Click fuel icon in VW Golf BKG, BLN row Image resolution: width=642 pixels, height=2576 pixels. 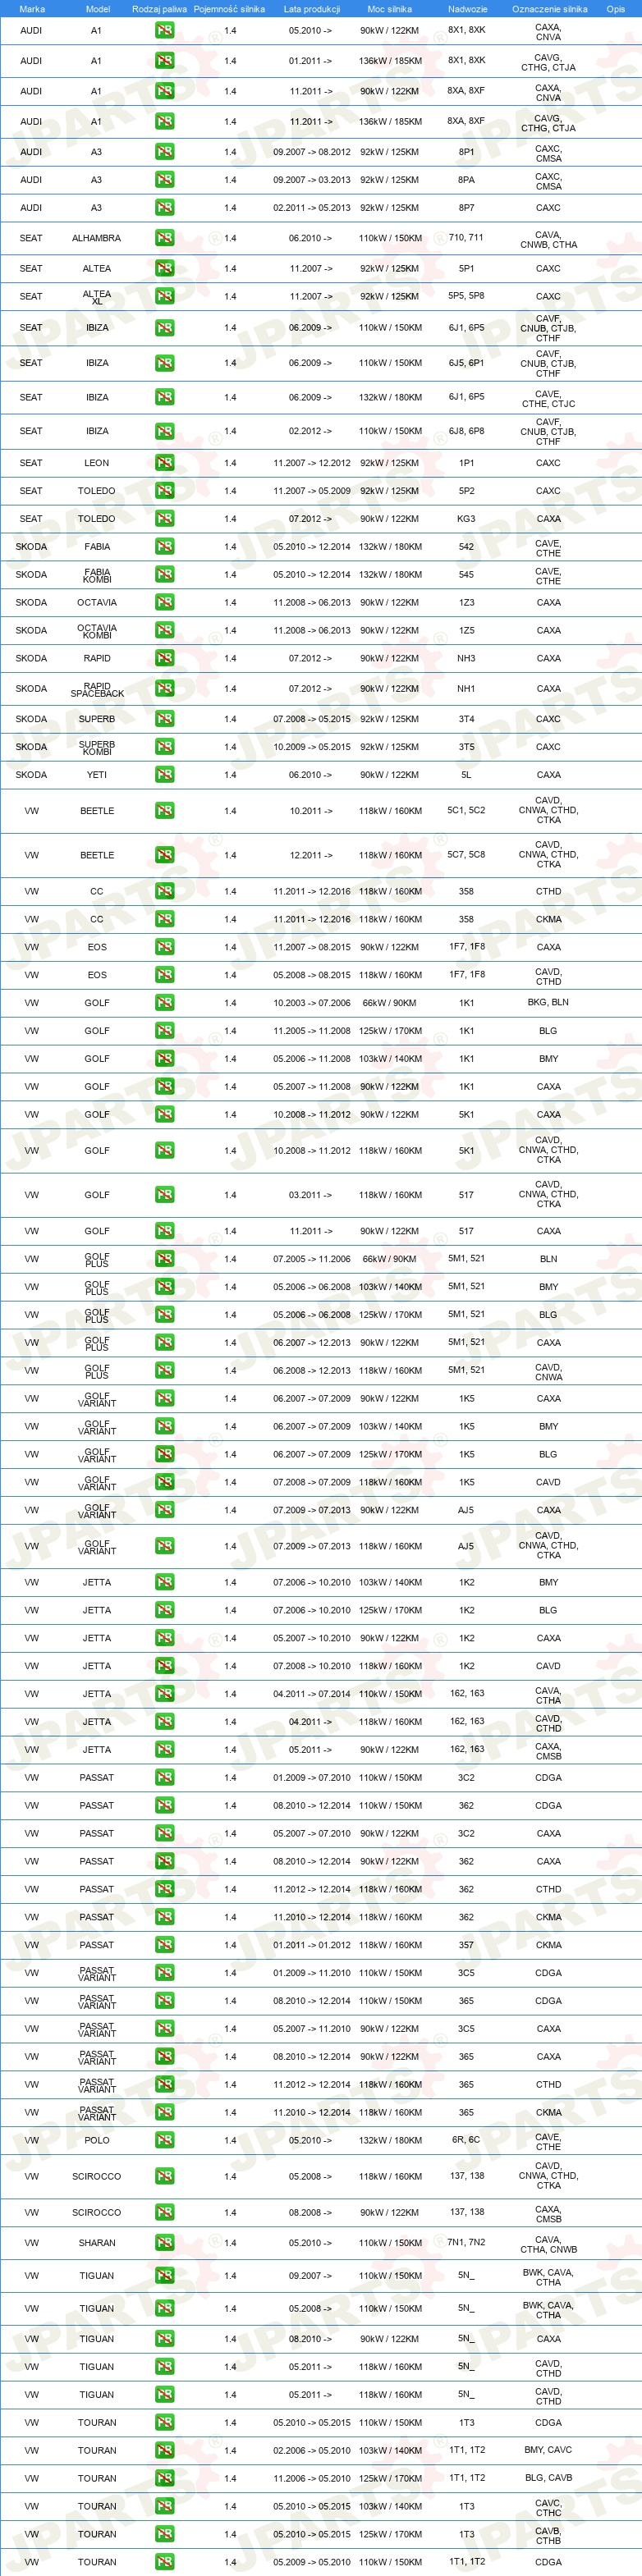tap(164, 1003)
